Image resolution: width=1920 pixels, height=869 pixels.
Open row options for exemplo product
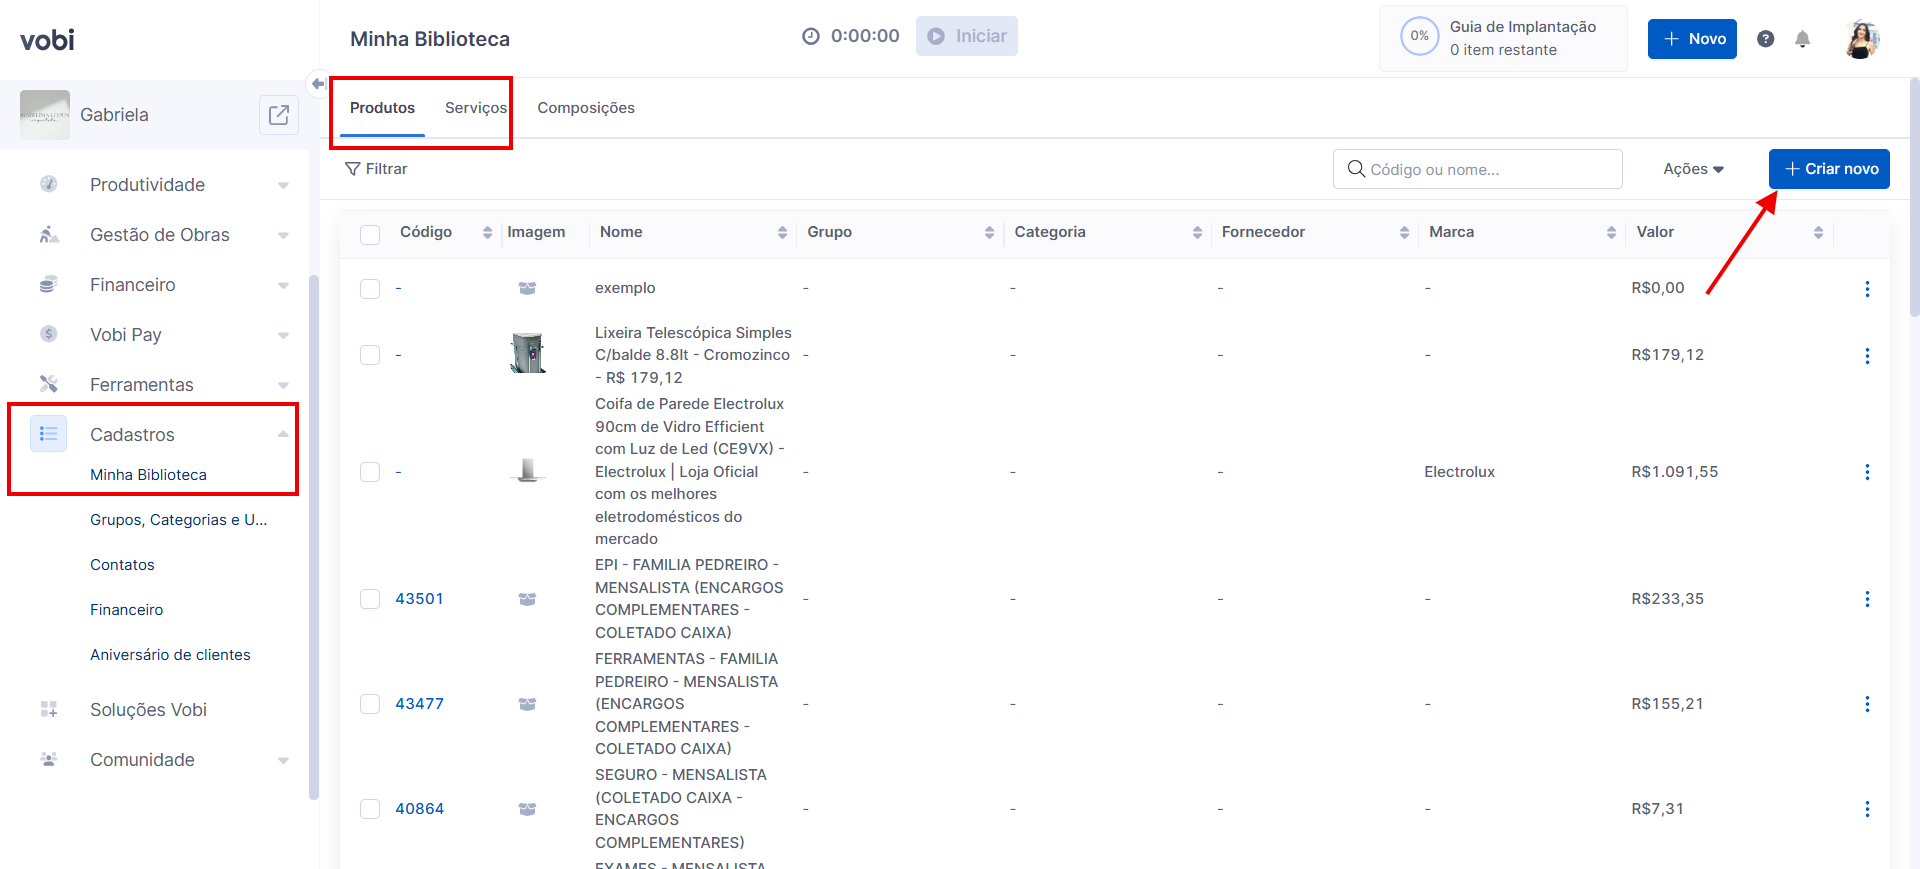coord(1867,288)
